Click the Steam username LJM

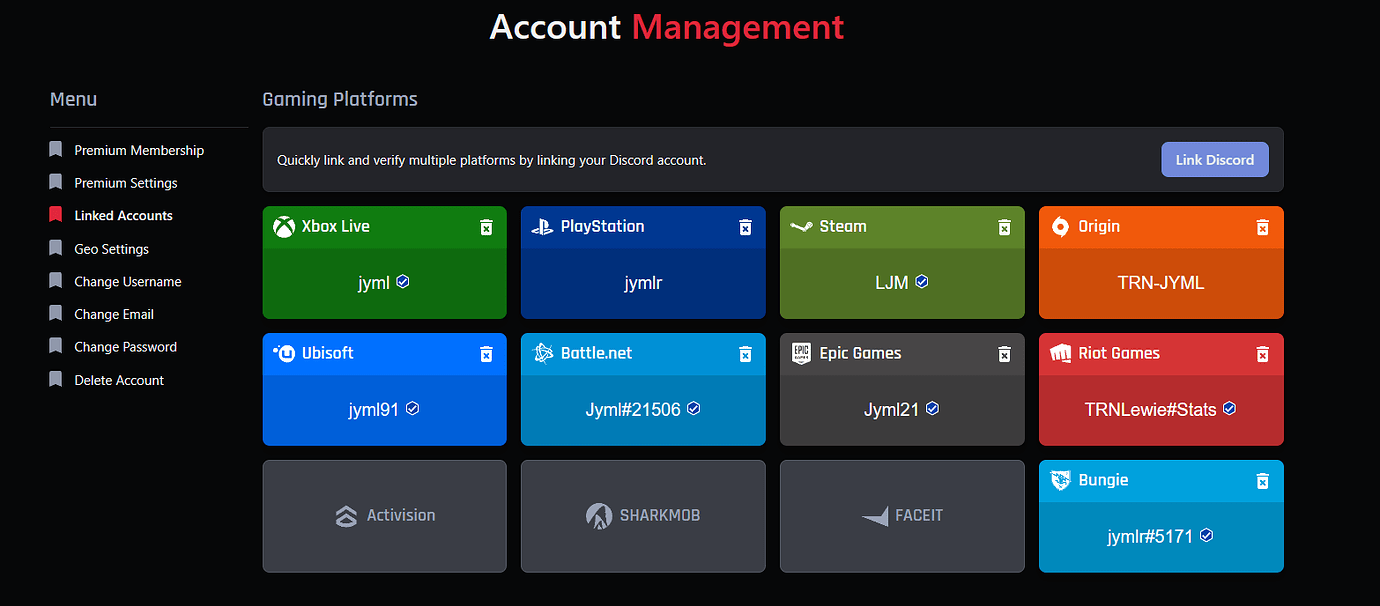892,283
